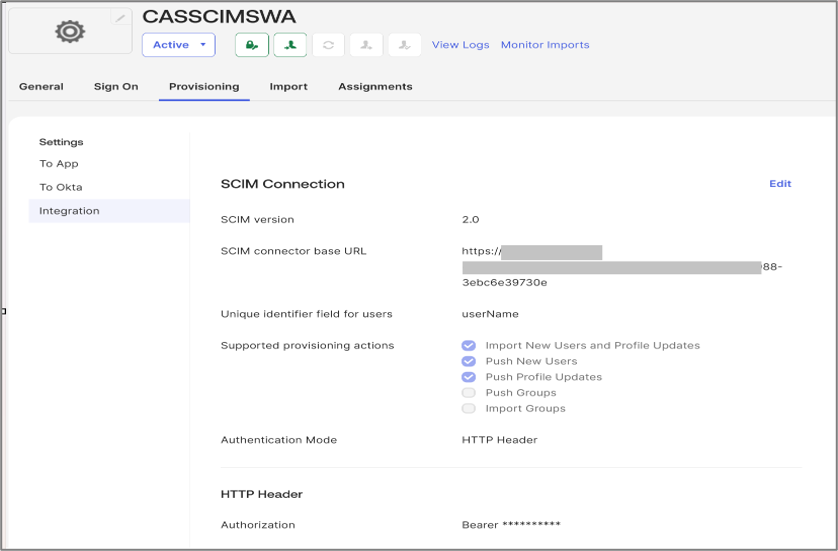Select To Okta in Settings sidebar
The height and width of the screenshot is (551, 838).
(x=61, y=187)
